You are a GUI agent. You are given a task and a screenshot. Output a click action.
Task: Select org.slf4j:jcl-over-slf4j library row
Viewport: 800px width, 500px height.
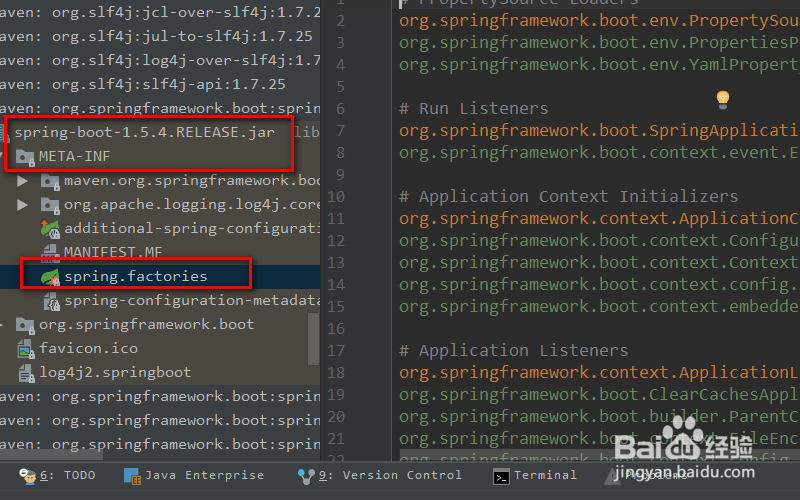pyautogui.click(x=160, y=12)
